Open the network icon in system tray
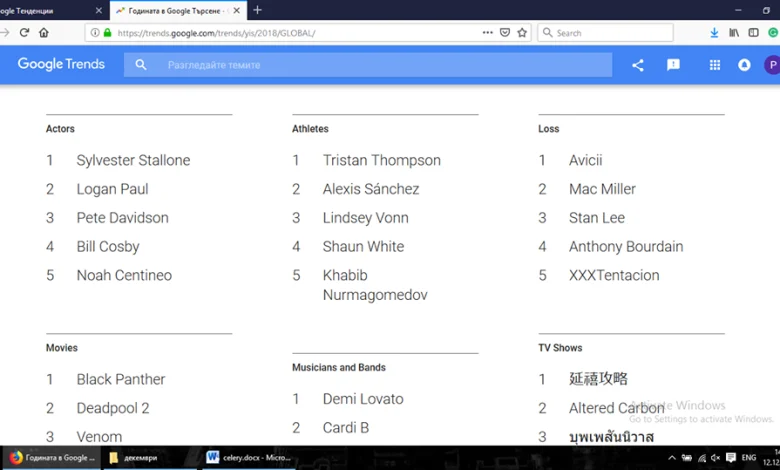The height and width of the screenshot is (470, 780). point(701,458)
